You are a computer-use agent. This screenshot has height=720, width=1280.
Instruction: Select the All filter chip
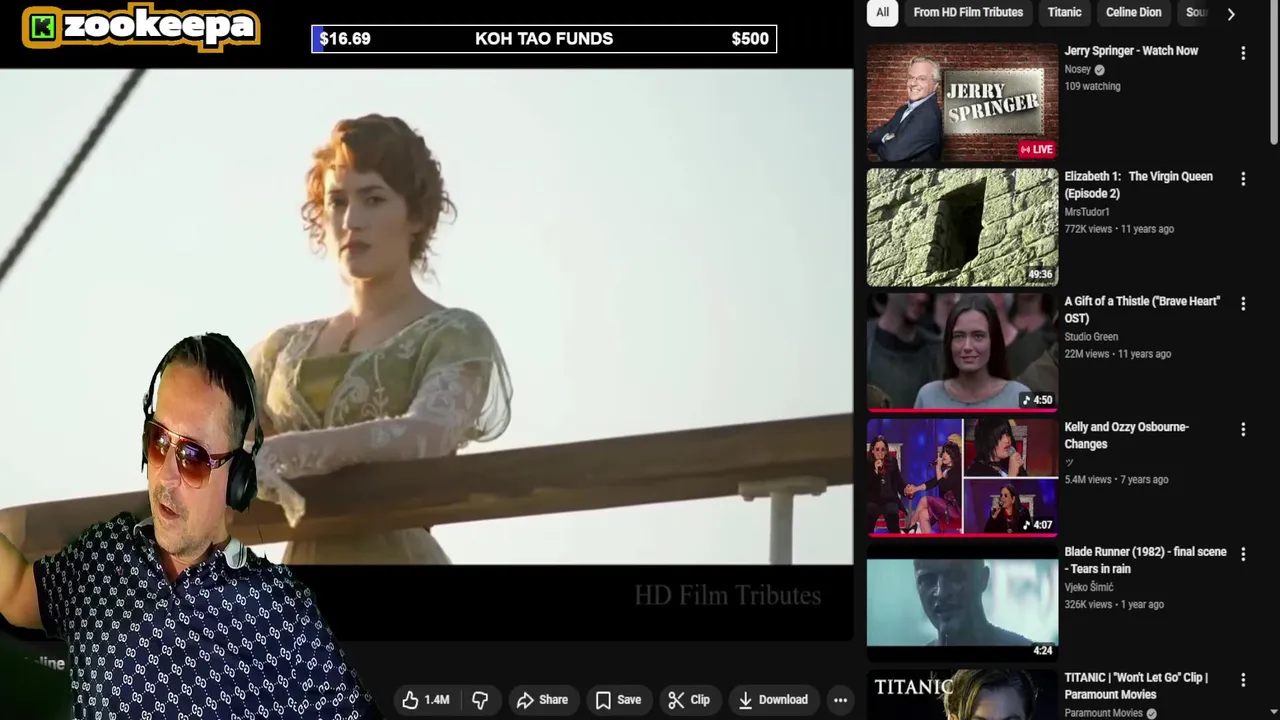pos(882,12)
